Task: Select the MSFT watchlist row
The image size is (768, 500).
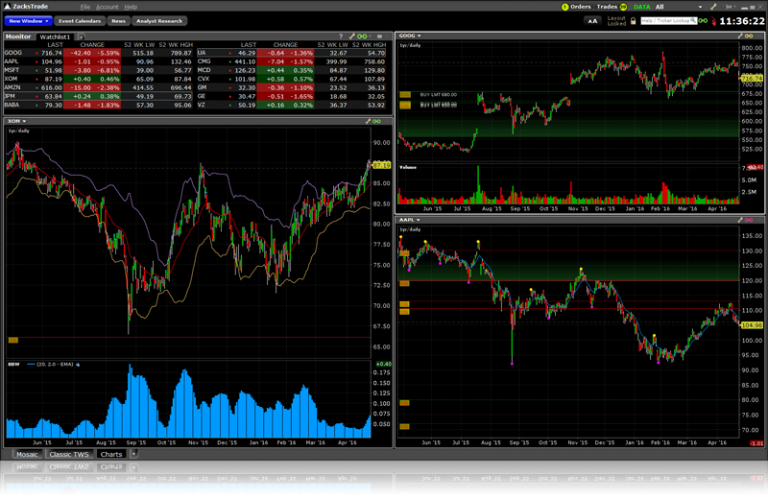Action: [98, 71]
